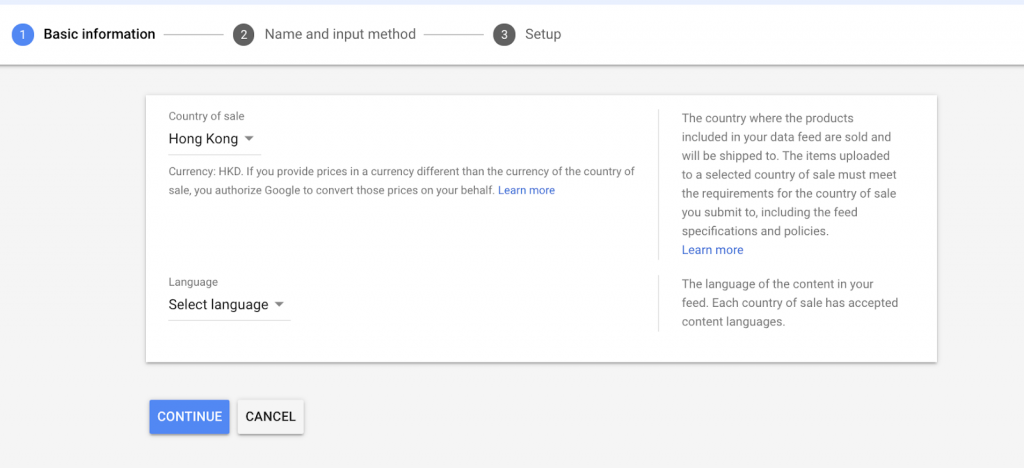Select the Basic information step label
Image resolution: width=1024 pixels, height=468 pixels.
point(99,34)
